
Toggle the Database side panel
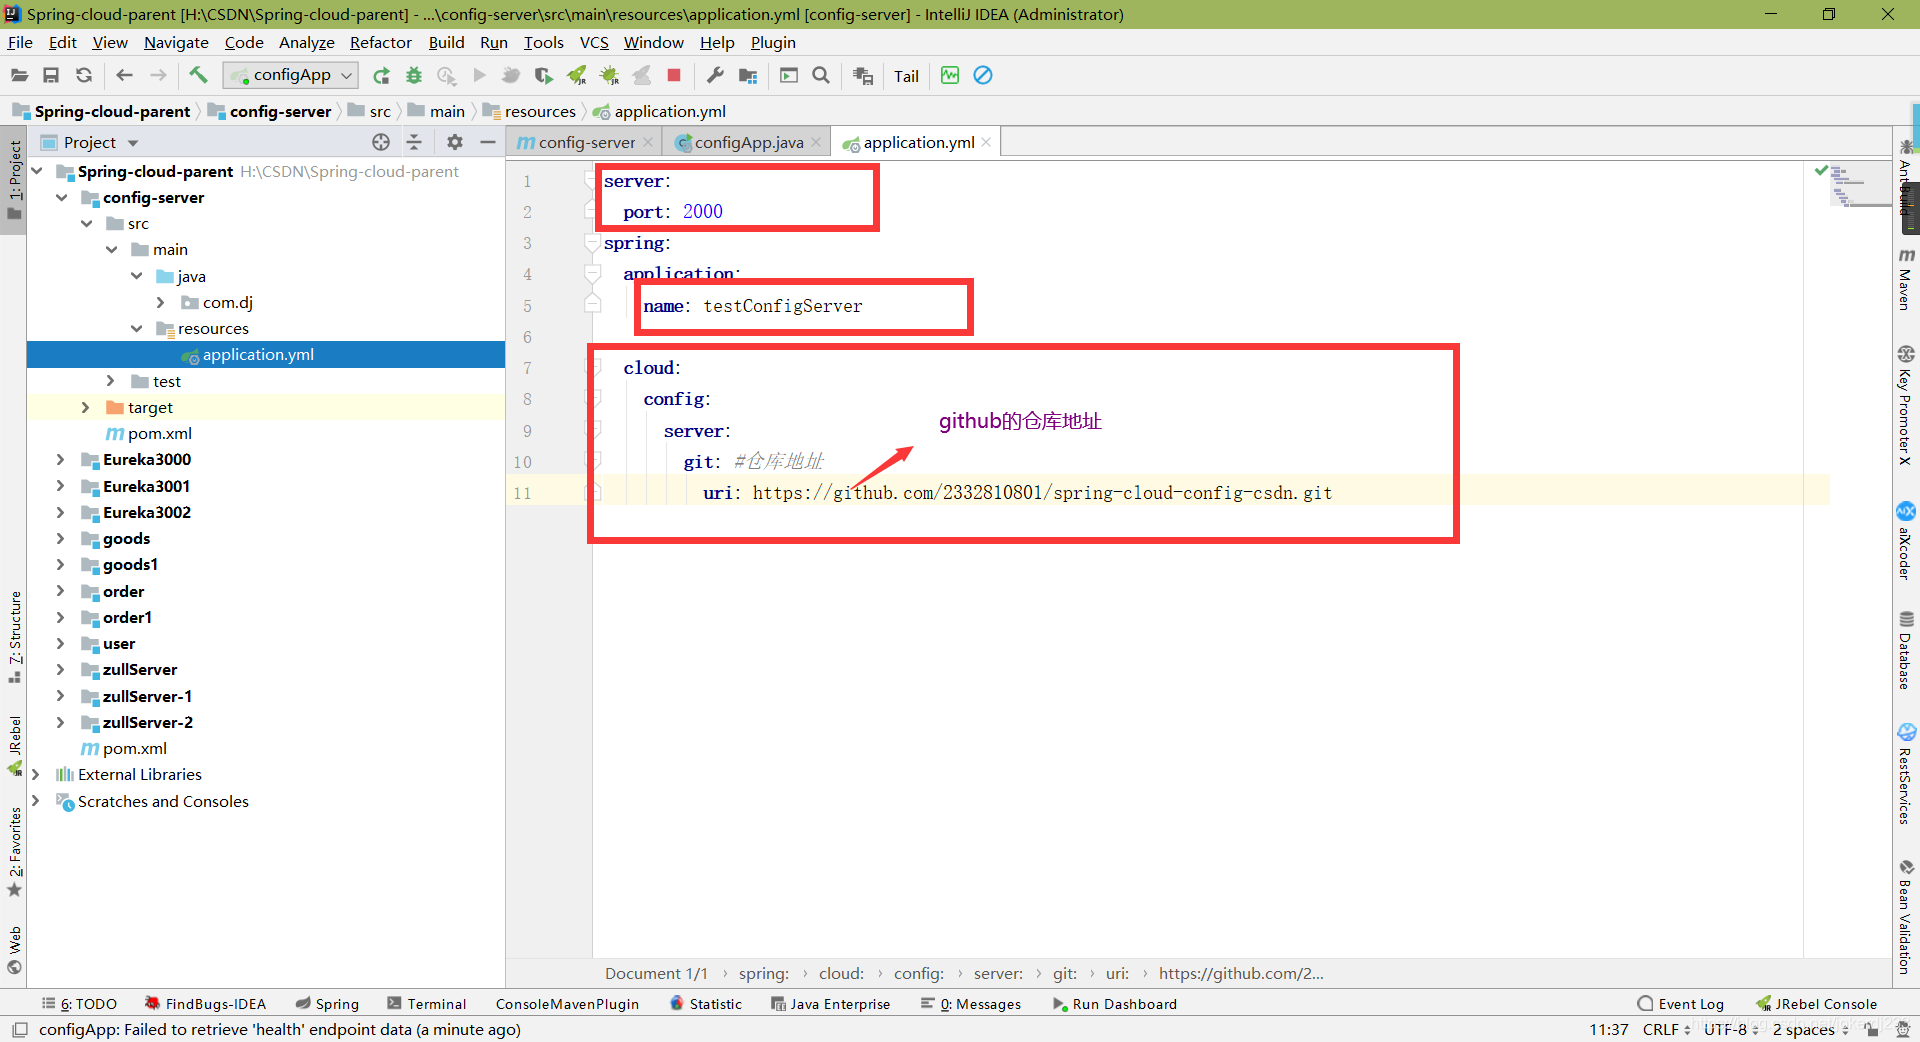[1906, 650]
